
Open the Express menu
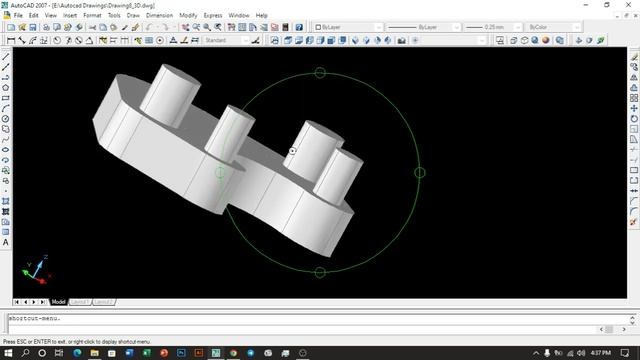pos(213,15)
